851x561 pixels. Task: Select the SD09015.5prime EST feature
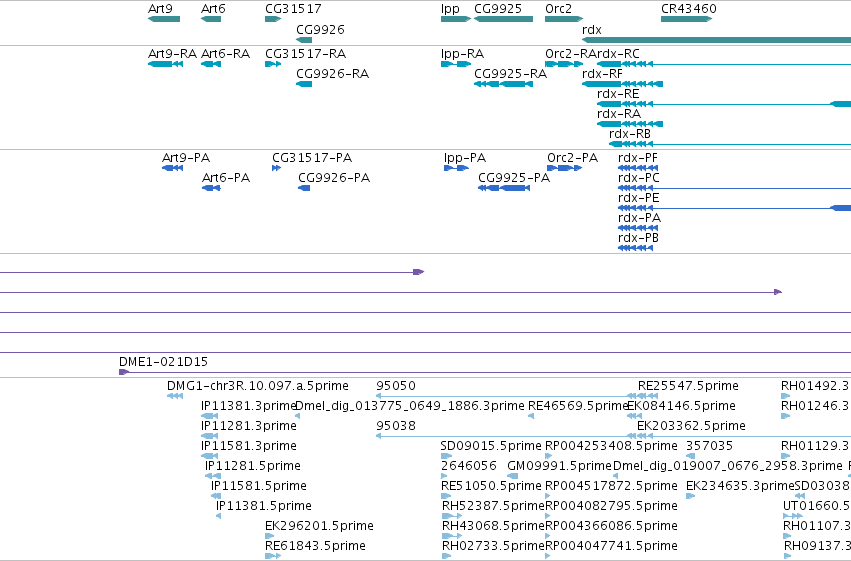point(446,456)
